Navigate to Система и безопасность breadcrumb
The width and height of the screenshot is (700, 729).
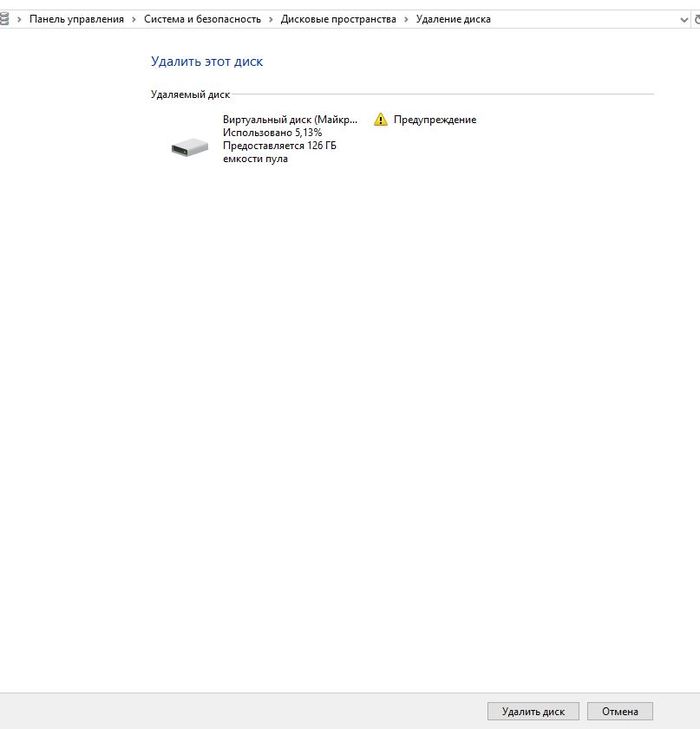[202, 19]
